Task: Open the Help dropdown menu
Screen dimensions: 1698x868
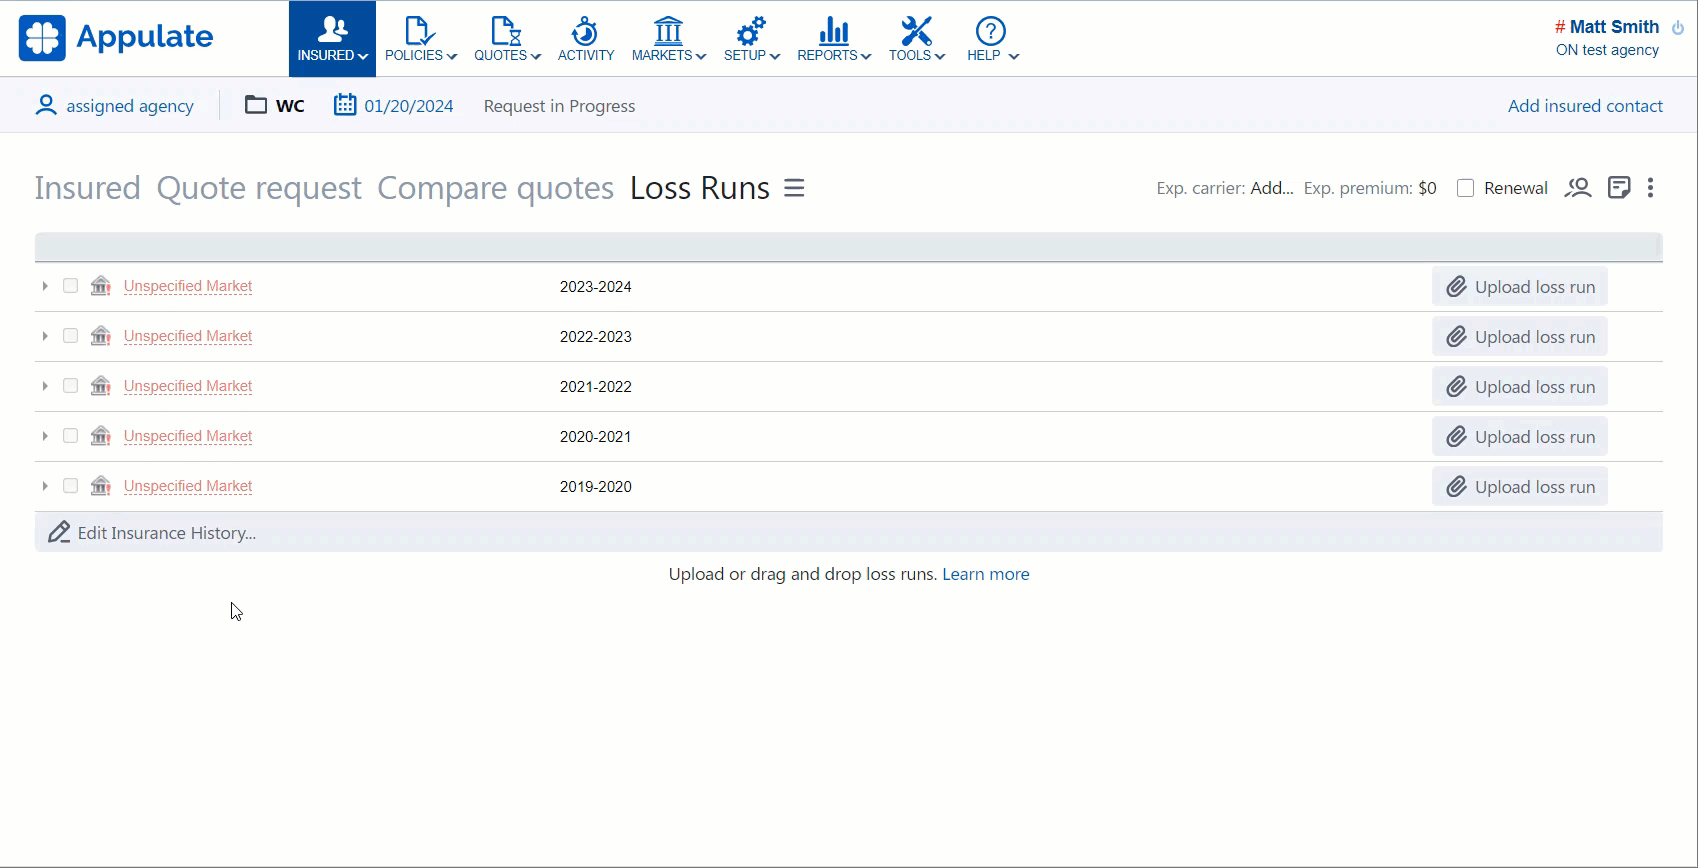Action: [x=992, y=39]
